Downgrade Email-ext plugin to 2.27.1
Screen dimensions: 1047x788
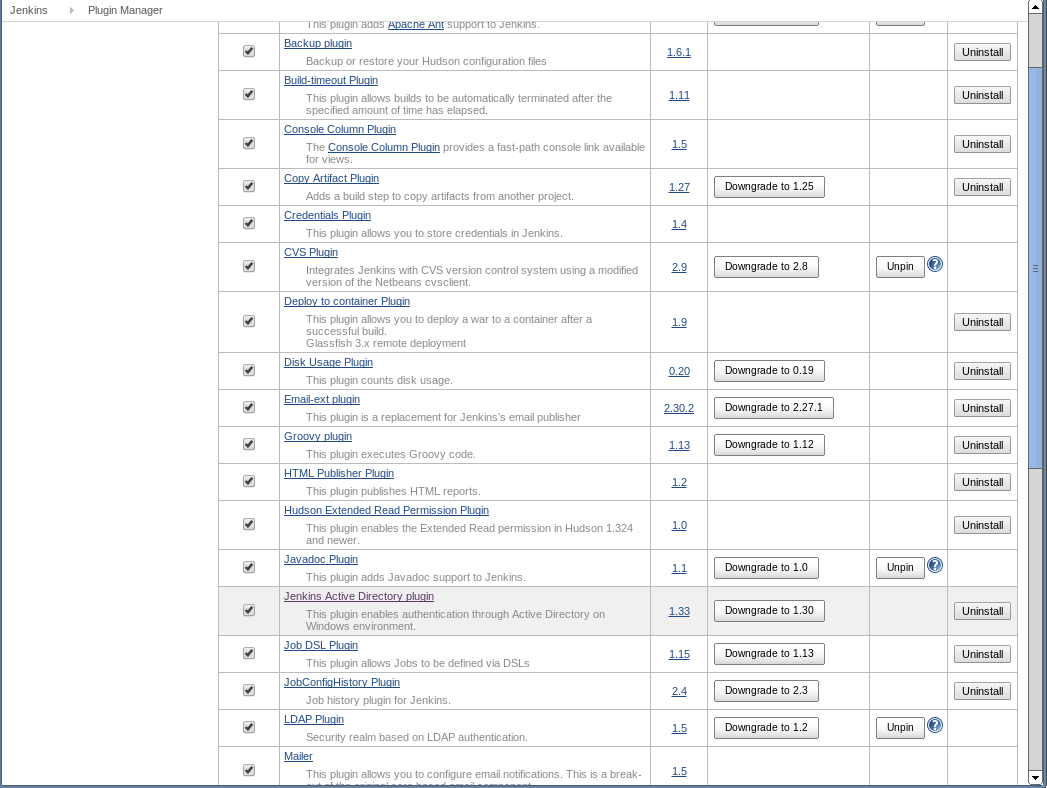pos(774,407)
